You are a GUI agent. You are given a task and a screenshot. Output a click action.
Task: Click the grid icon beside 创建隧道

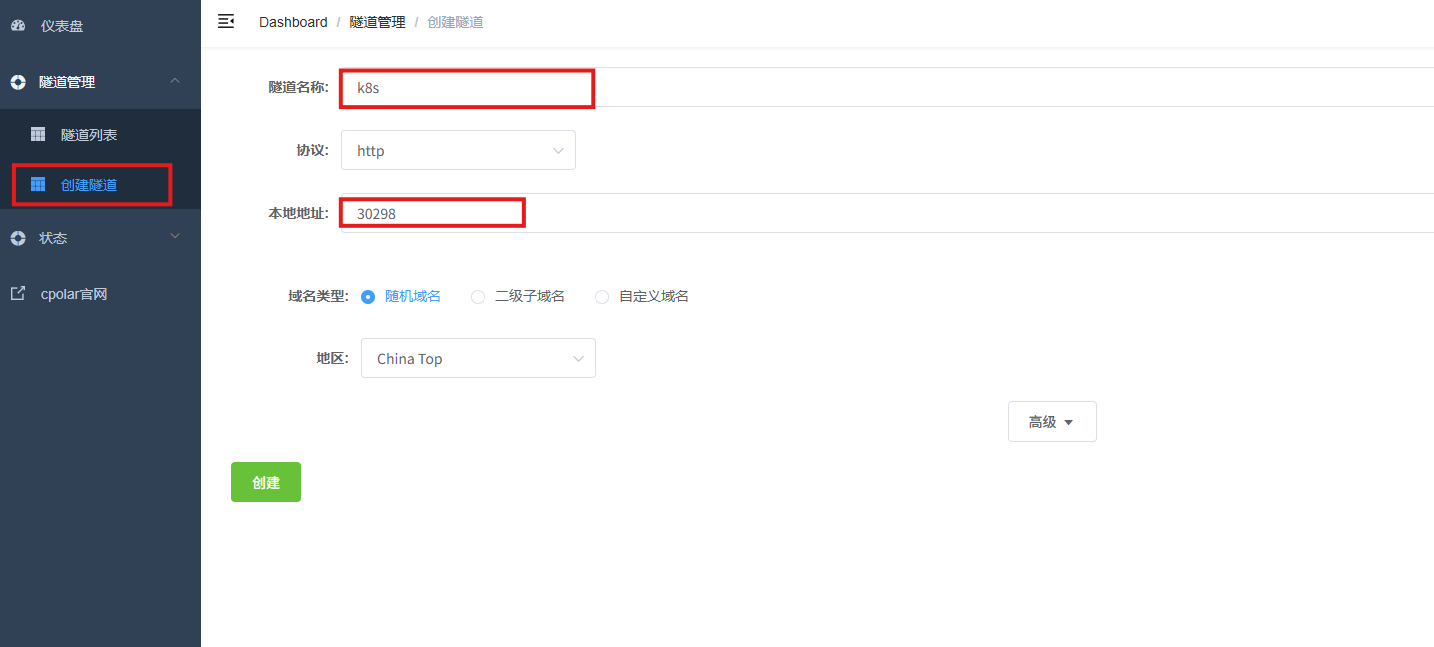(x=38, y=184)
